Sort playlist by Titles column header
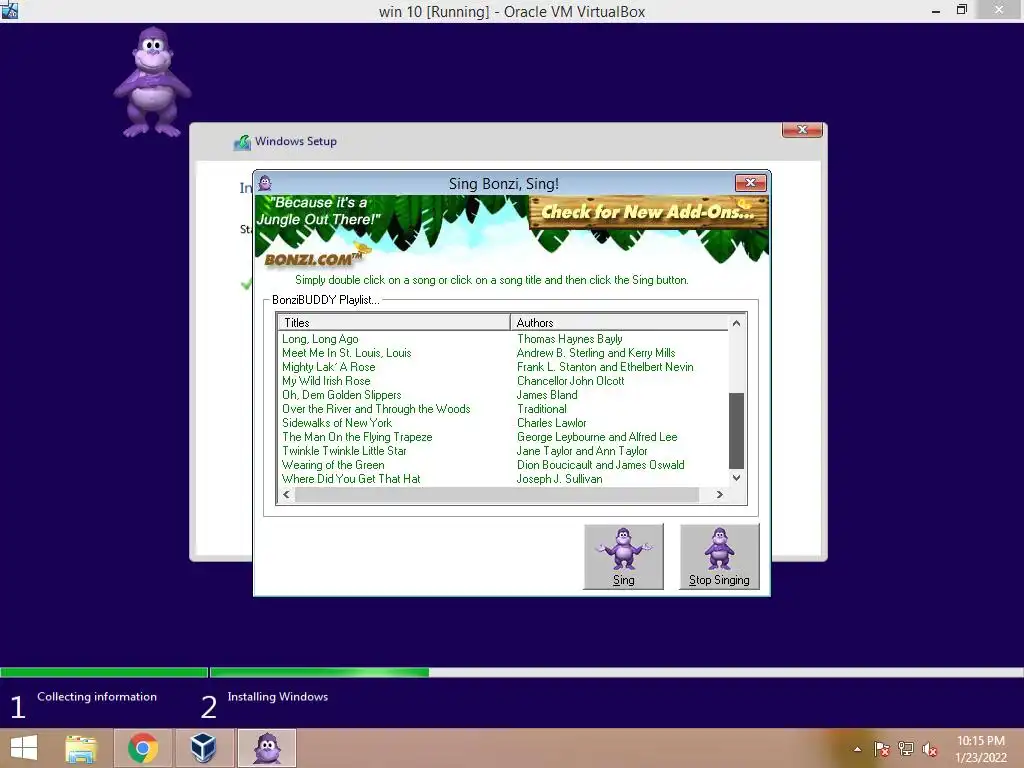 pos(394,323)
